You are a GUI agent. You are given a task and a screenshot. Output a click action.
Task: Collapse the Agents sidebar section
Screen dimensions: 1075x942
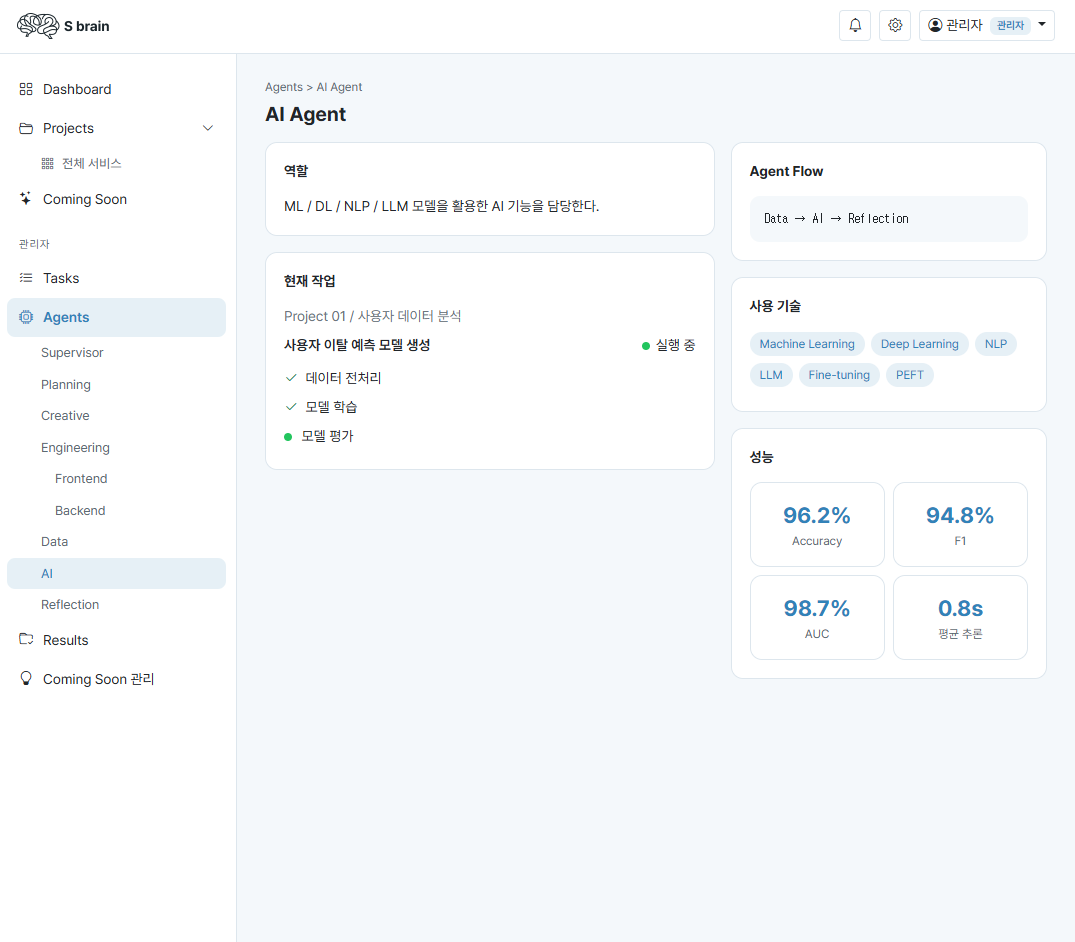tap(117, 317)
